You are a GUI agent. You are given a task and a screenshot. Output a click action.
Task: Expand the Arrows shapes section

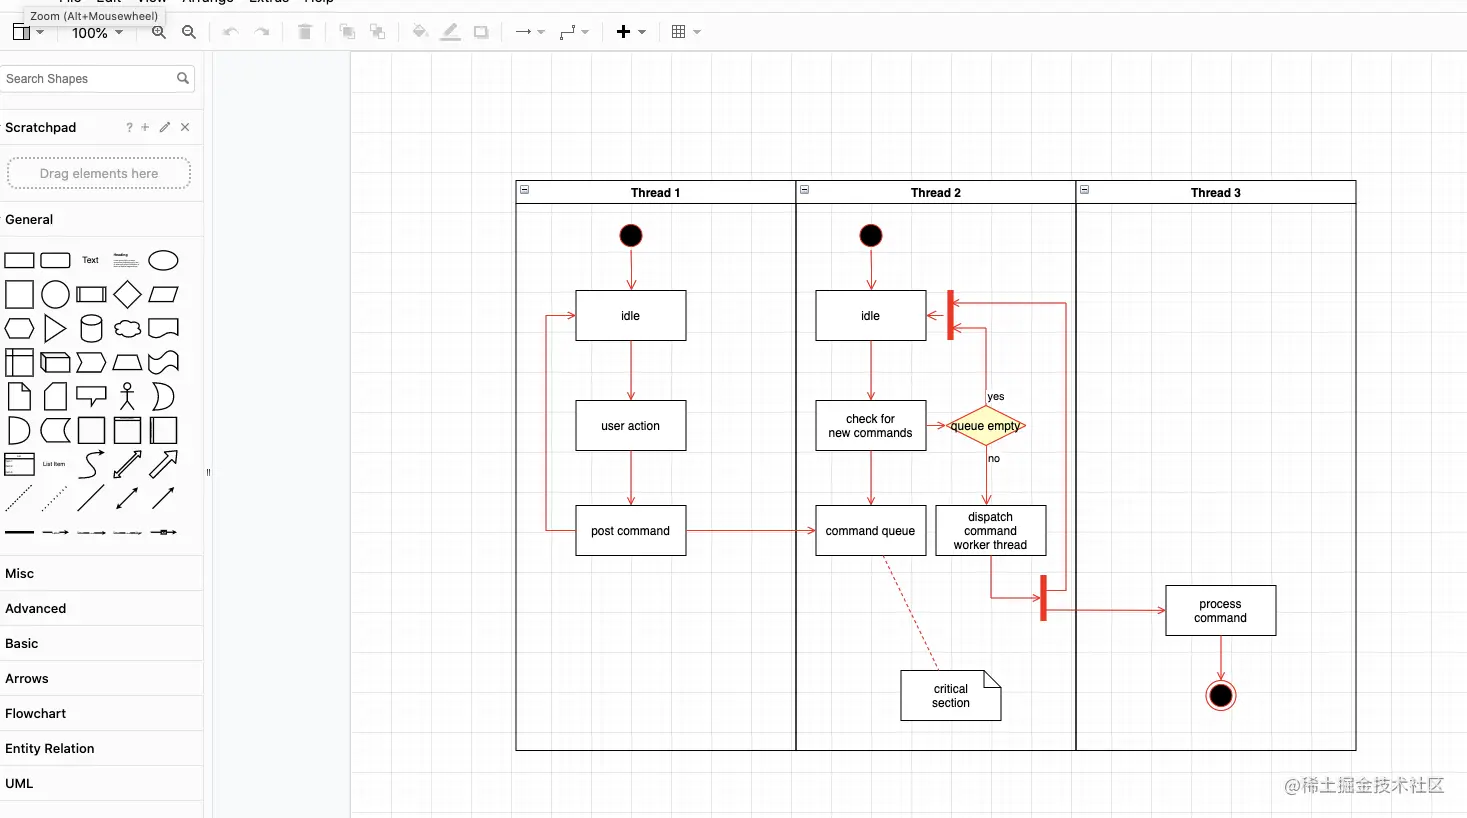[x=101, y=678]
